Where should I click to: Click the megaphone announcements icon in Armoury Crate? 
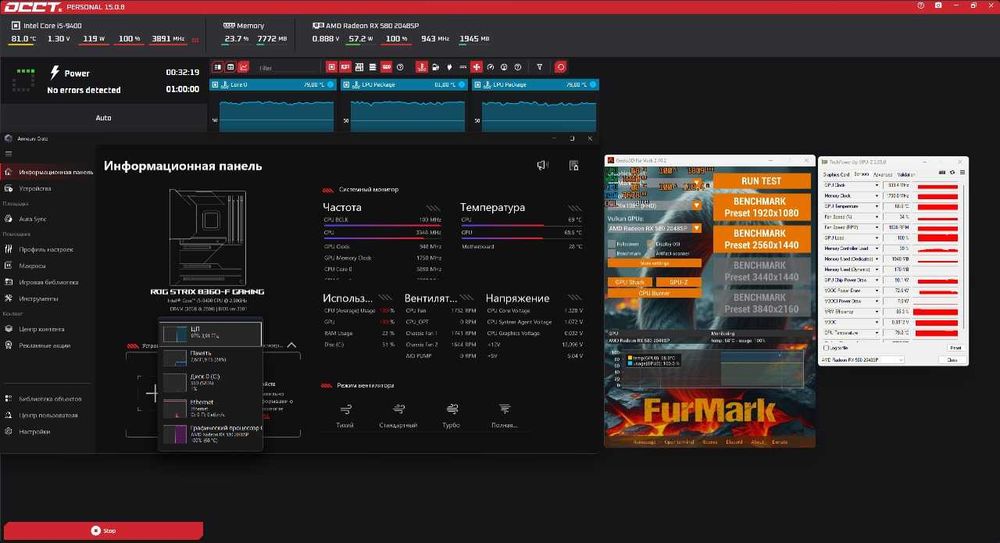[542, 165]
